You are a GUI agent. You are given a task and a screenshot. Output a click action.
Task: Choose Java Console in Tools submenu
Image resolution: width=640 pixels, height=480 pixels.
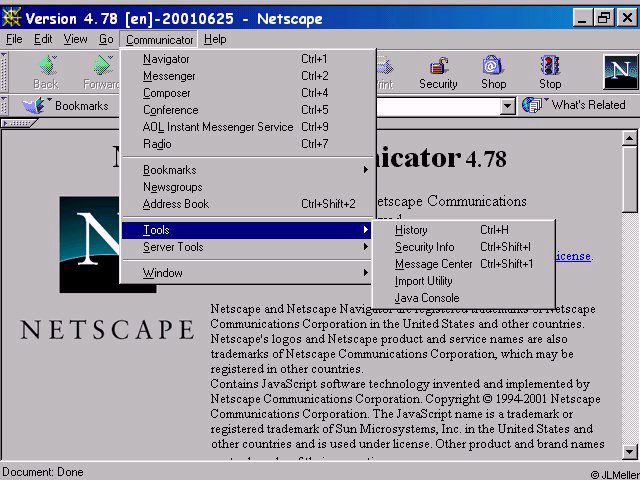pyautogui.click(x=464, y=298)
